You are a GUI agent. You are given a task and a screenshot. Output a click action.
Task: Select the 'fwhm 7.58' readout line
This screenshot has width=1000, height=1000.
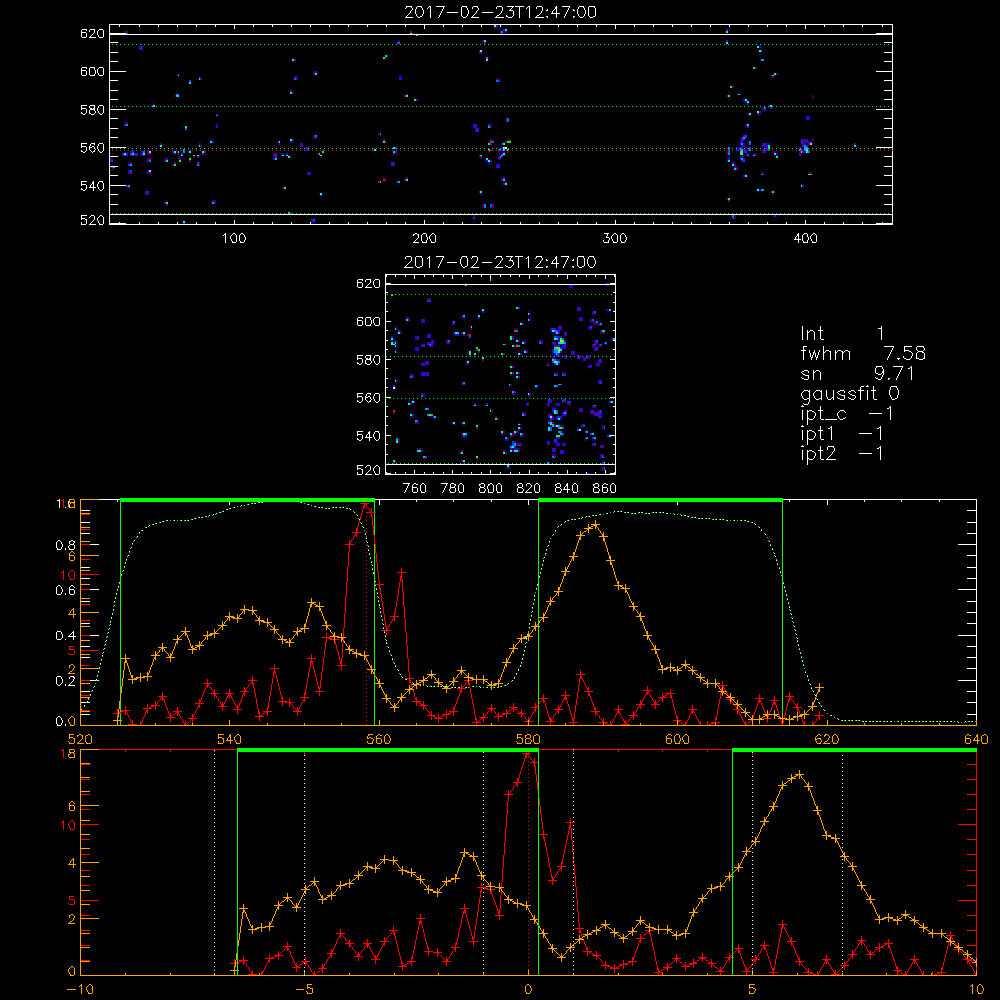(863, 353)
